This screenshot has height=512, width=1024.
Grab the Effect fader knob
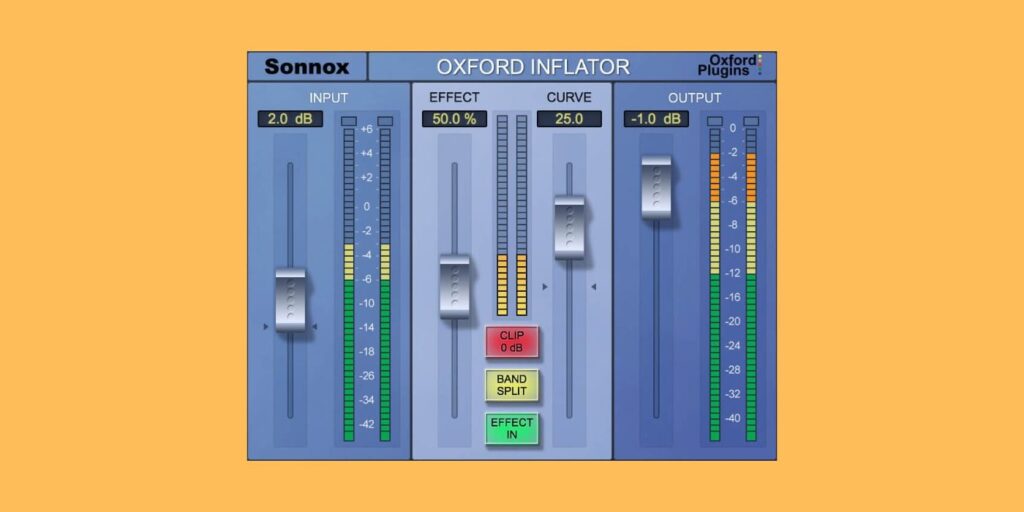(x=454, y=286)
